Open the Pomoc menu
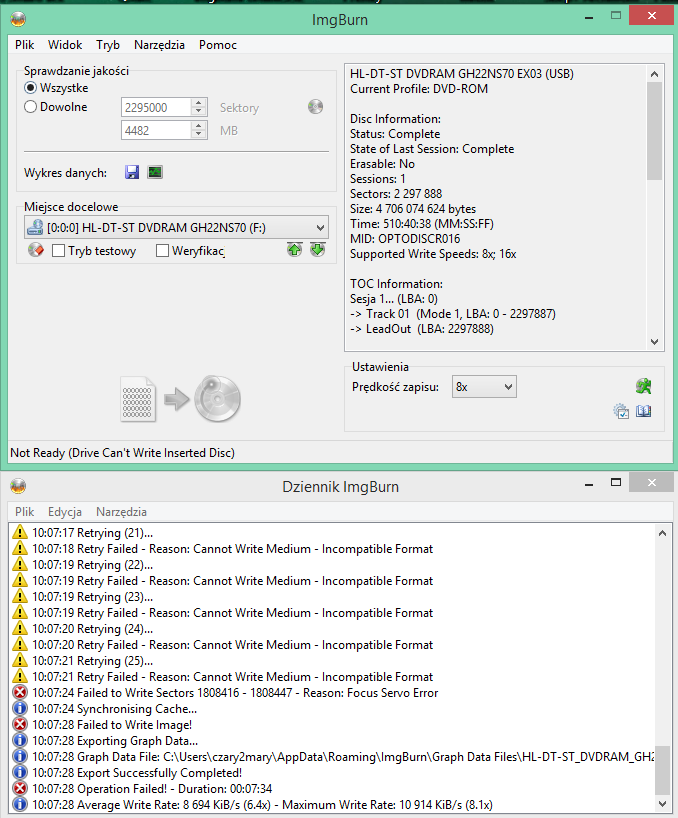This screenshot has height=818, width=678. pos(218,45)
